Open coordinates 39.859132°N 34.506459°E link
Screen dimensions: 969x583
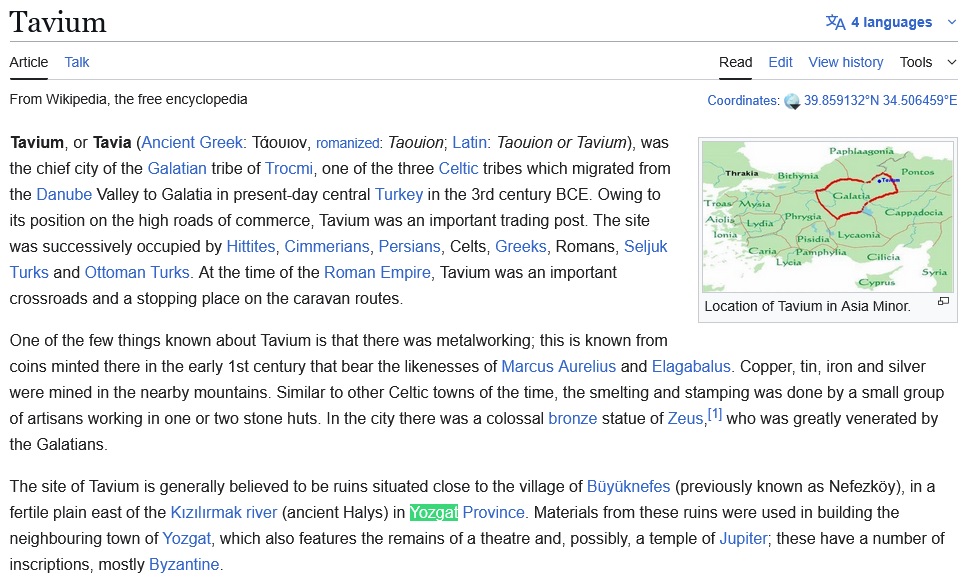[x=881, y=101]
